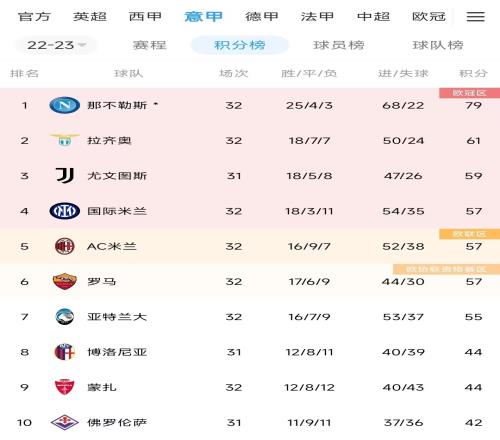Image resolution: width=500 pixels, height=440 pixels.
Task: Click the Inter Milan team logo
Action: 64,211
